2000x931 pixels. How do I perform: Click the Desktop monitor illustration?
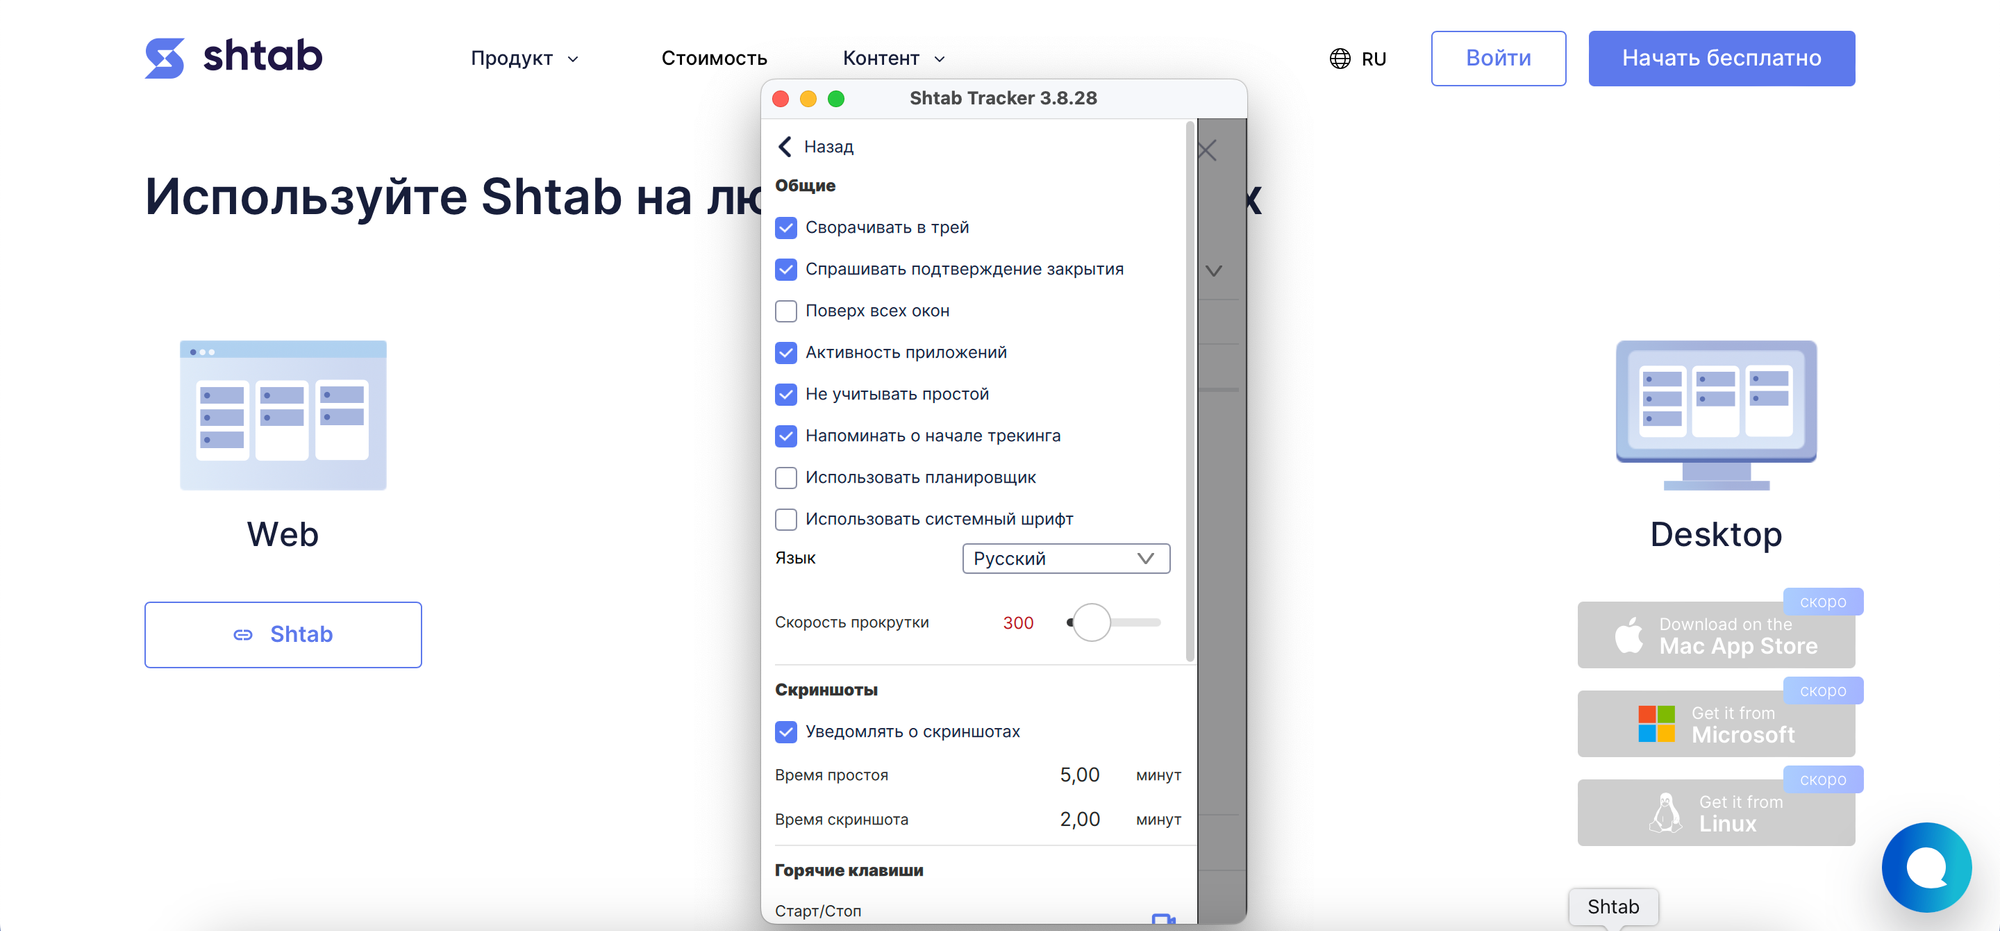coord(1716,415)
